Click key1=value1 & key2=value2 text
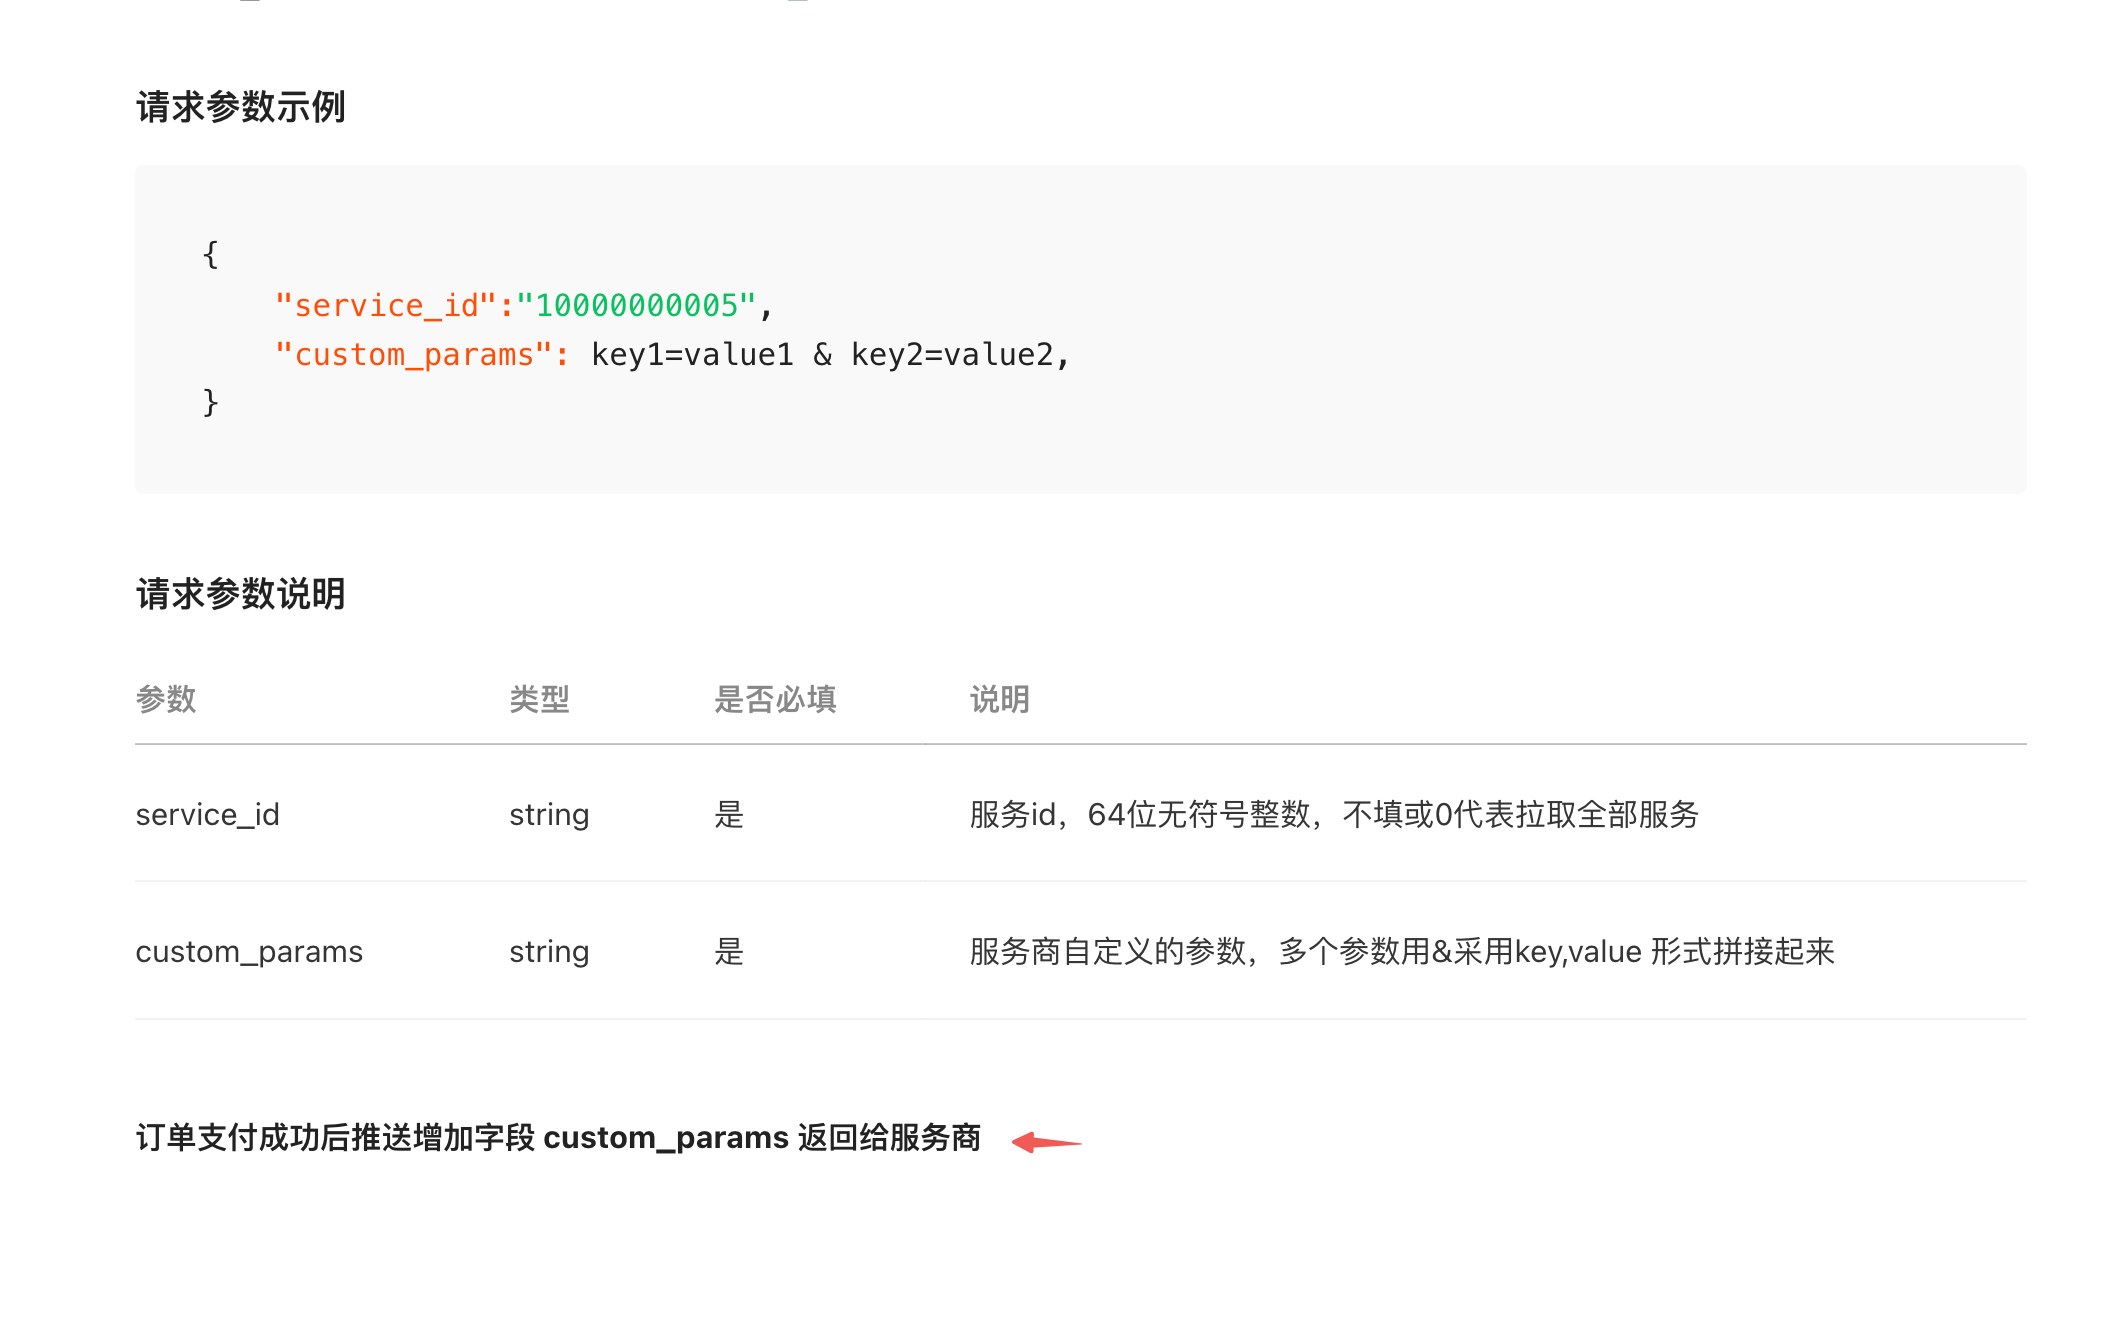 point(829,354)
